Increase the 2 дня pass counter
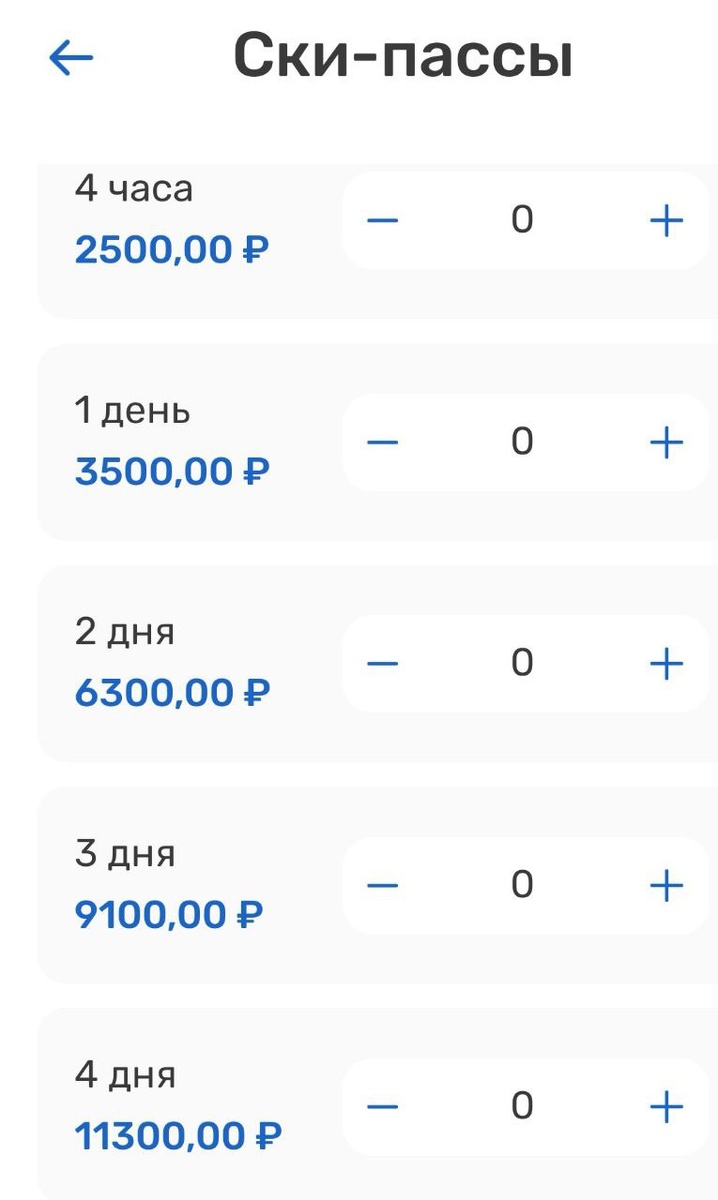 point(665,662)
